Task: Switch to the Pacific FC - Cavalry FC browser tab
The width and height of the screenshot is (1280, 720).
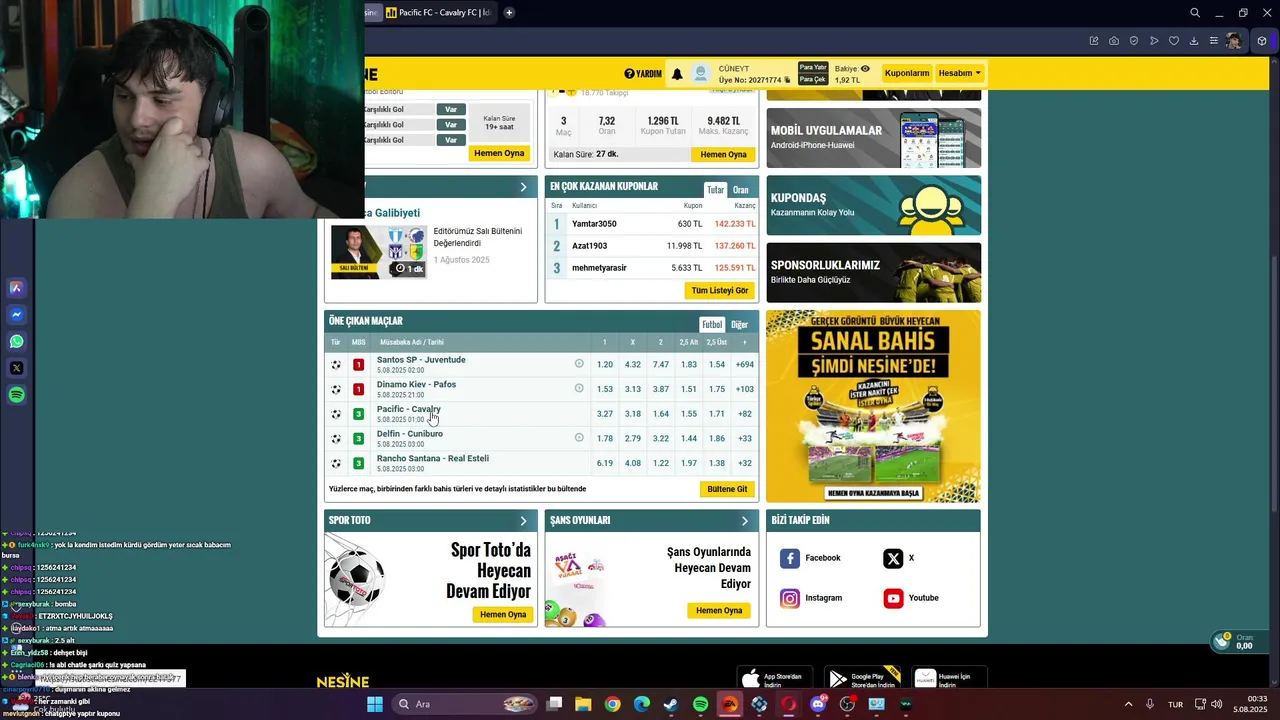Action: pos(440,13)
